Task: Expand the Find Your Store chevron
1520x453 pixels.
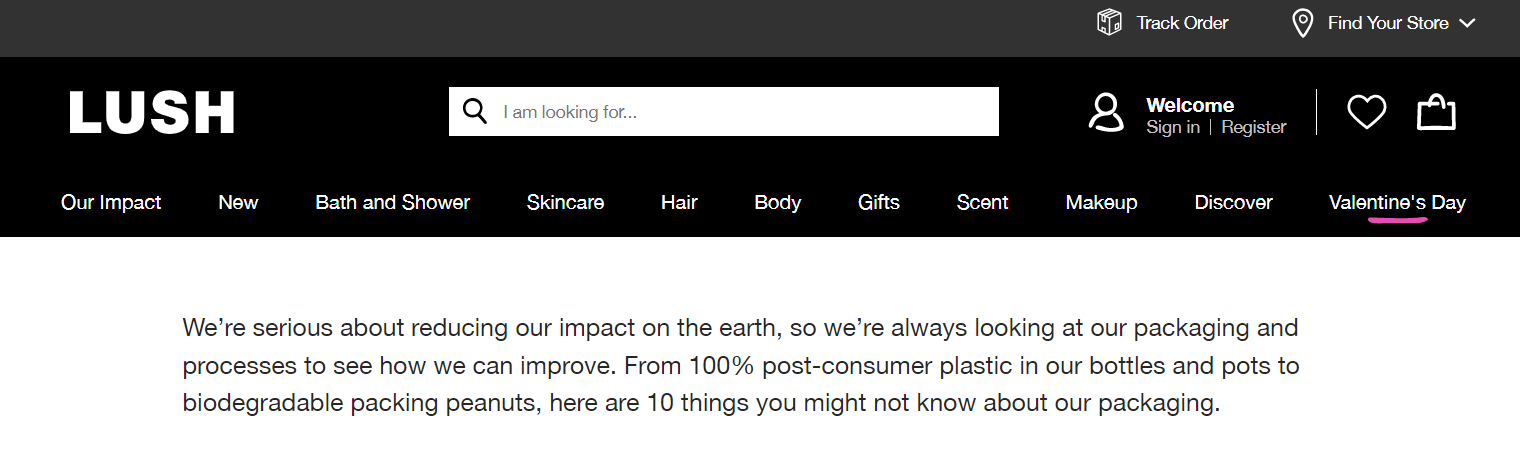Action: [1467, 23]
